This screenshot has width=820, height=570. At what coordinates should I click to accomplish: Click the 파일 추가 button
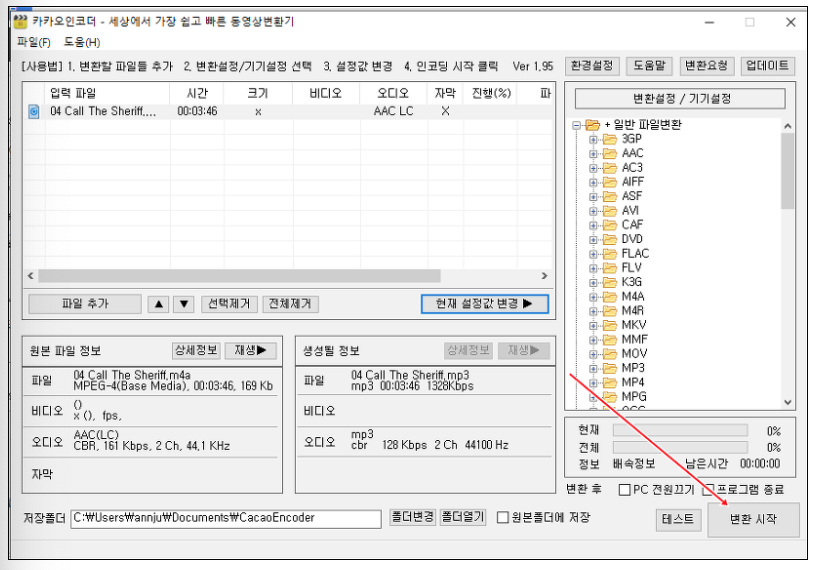(x=85, y=304)
